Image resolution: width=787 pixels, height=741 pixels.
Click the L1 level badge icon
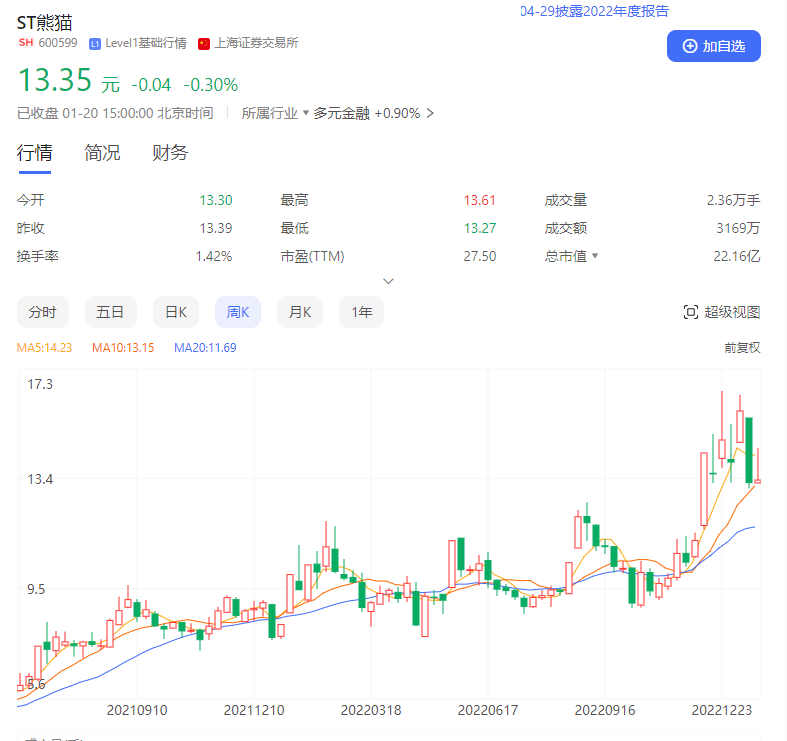click(x=95, y=43)
